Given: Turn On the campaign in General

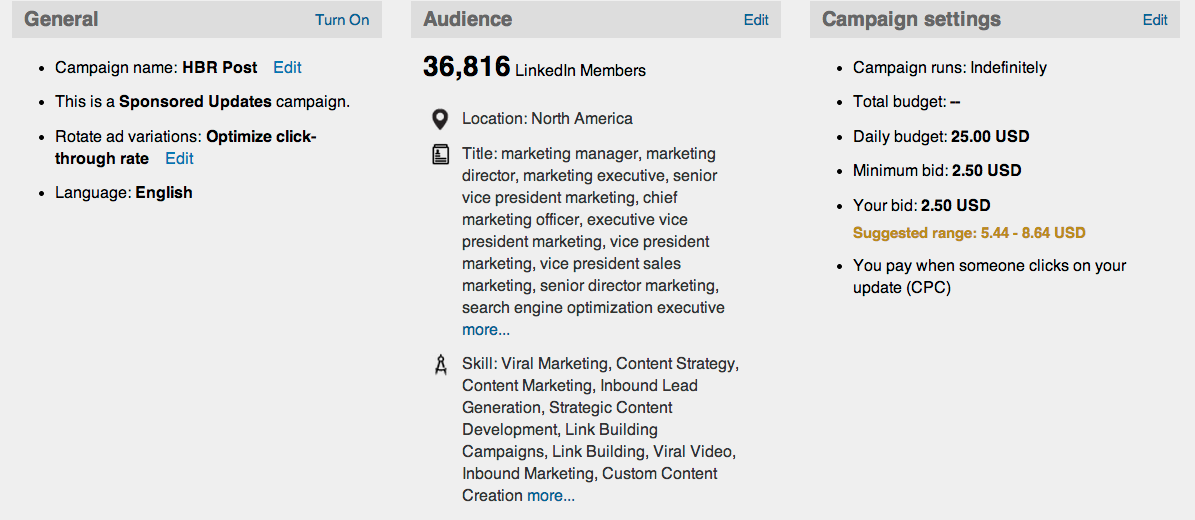Looking at the screenshot, I should point(342,20).
